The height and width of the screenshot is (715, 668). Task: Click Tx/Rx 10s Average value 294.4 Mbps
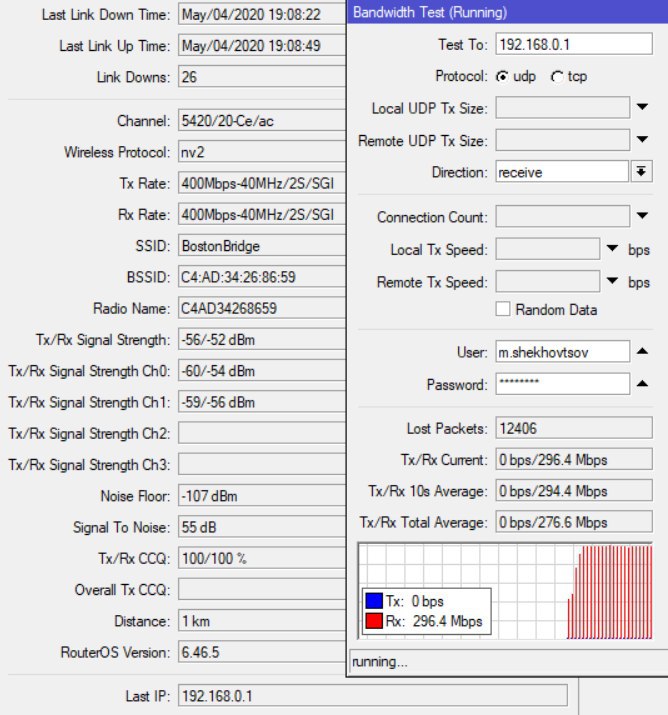point(574,491)
